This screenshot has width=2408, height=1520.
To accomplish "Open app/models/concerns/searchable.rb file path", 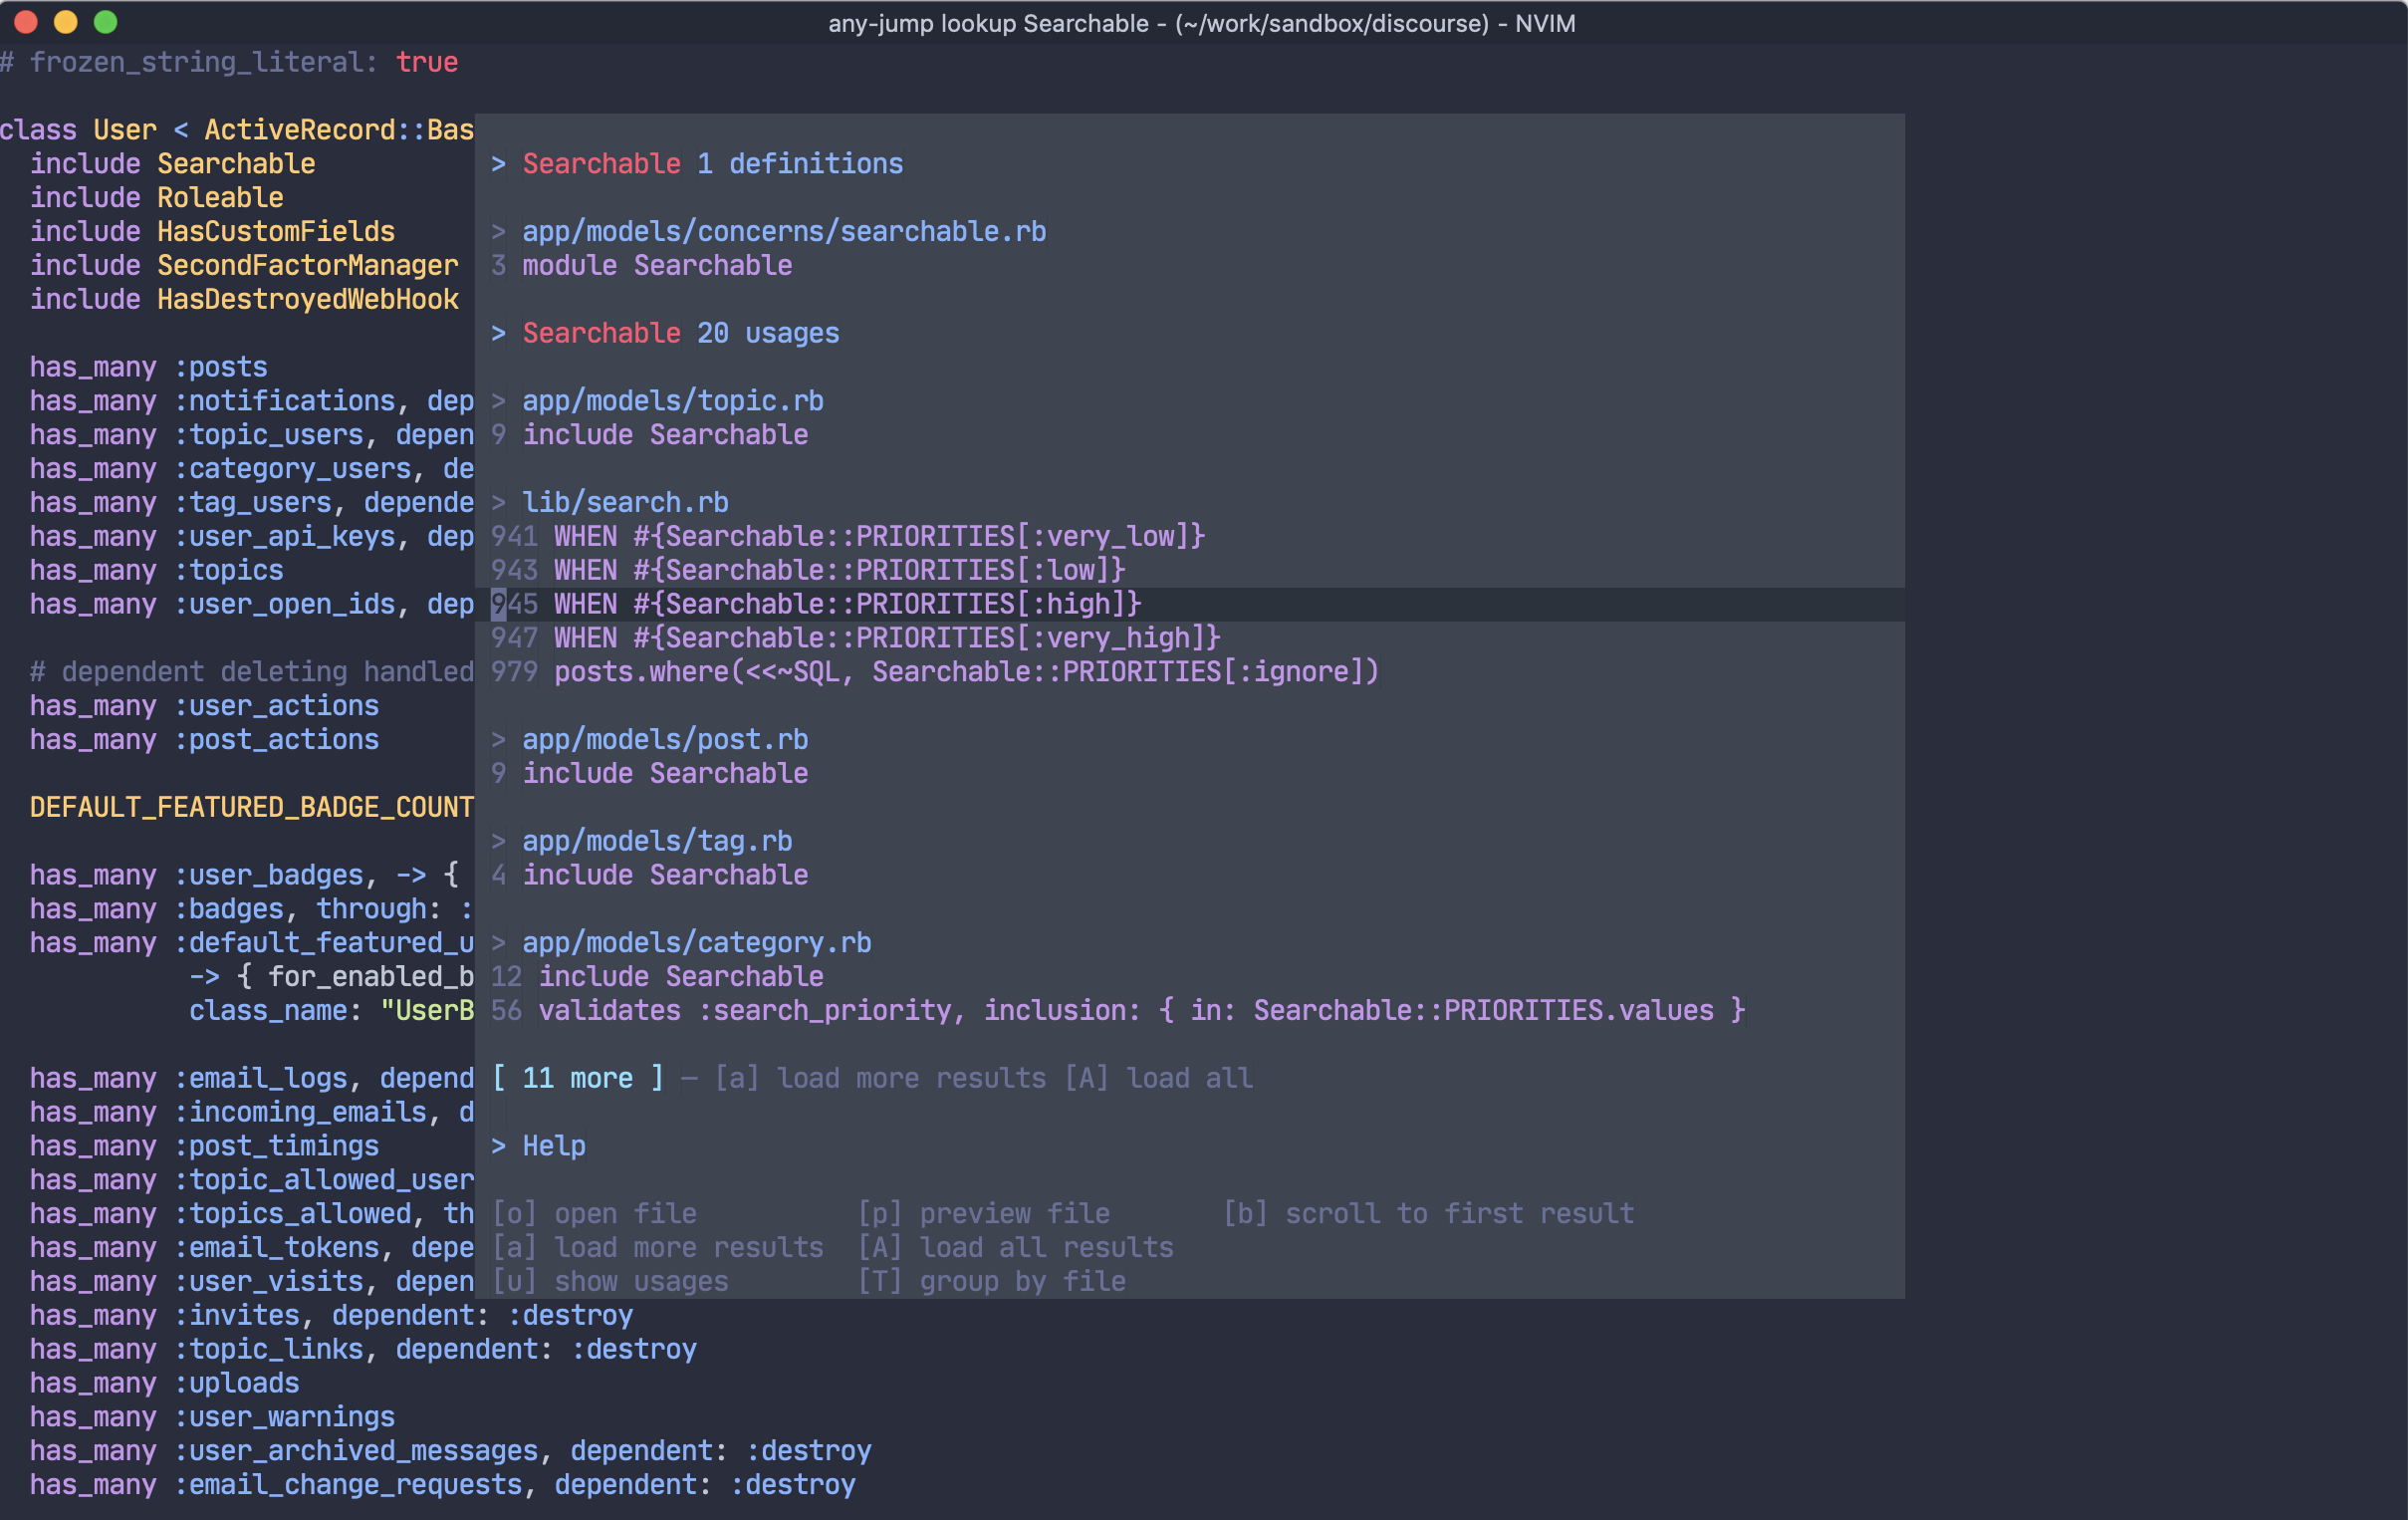I will click(x=783, y=232).
